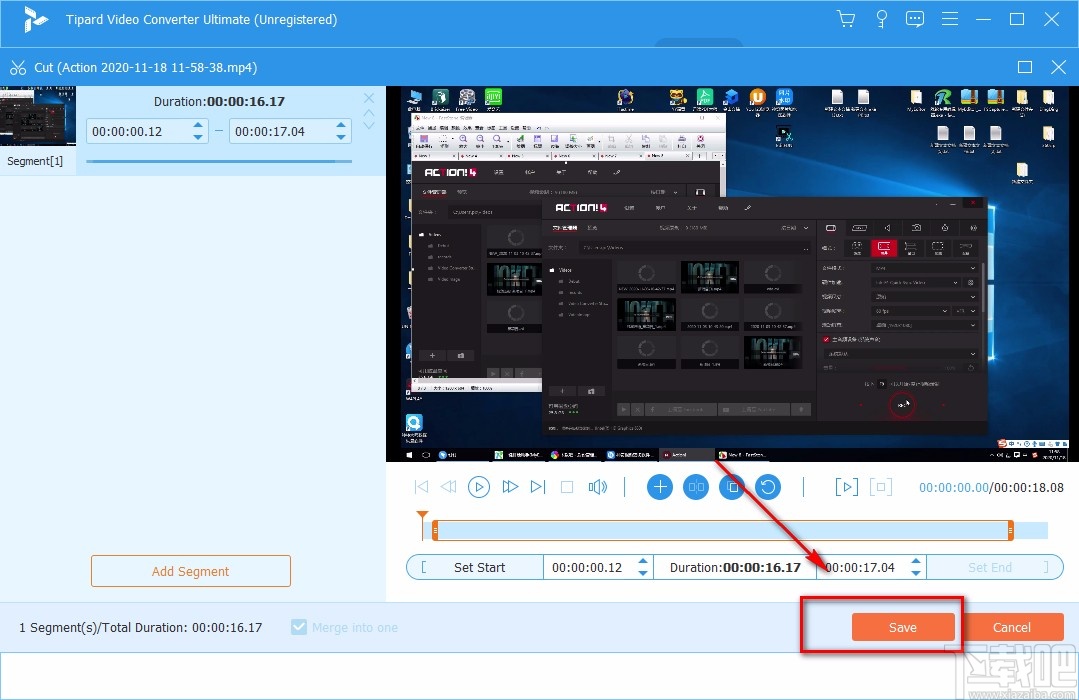Jump to the segment end with the next icon
The width and height of the screenshot is (1079, 700).
[x=538, y=487]
